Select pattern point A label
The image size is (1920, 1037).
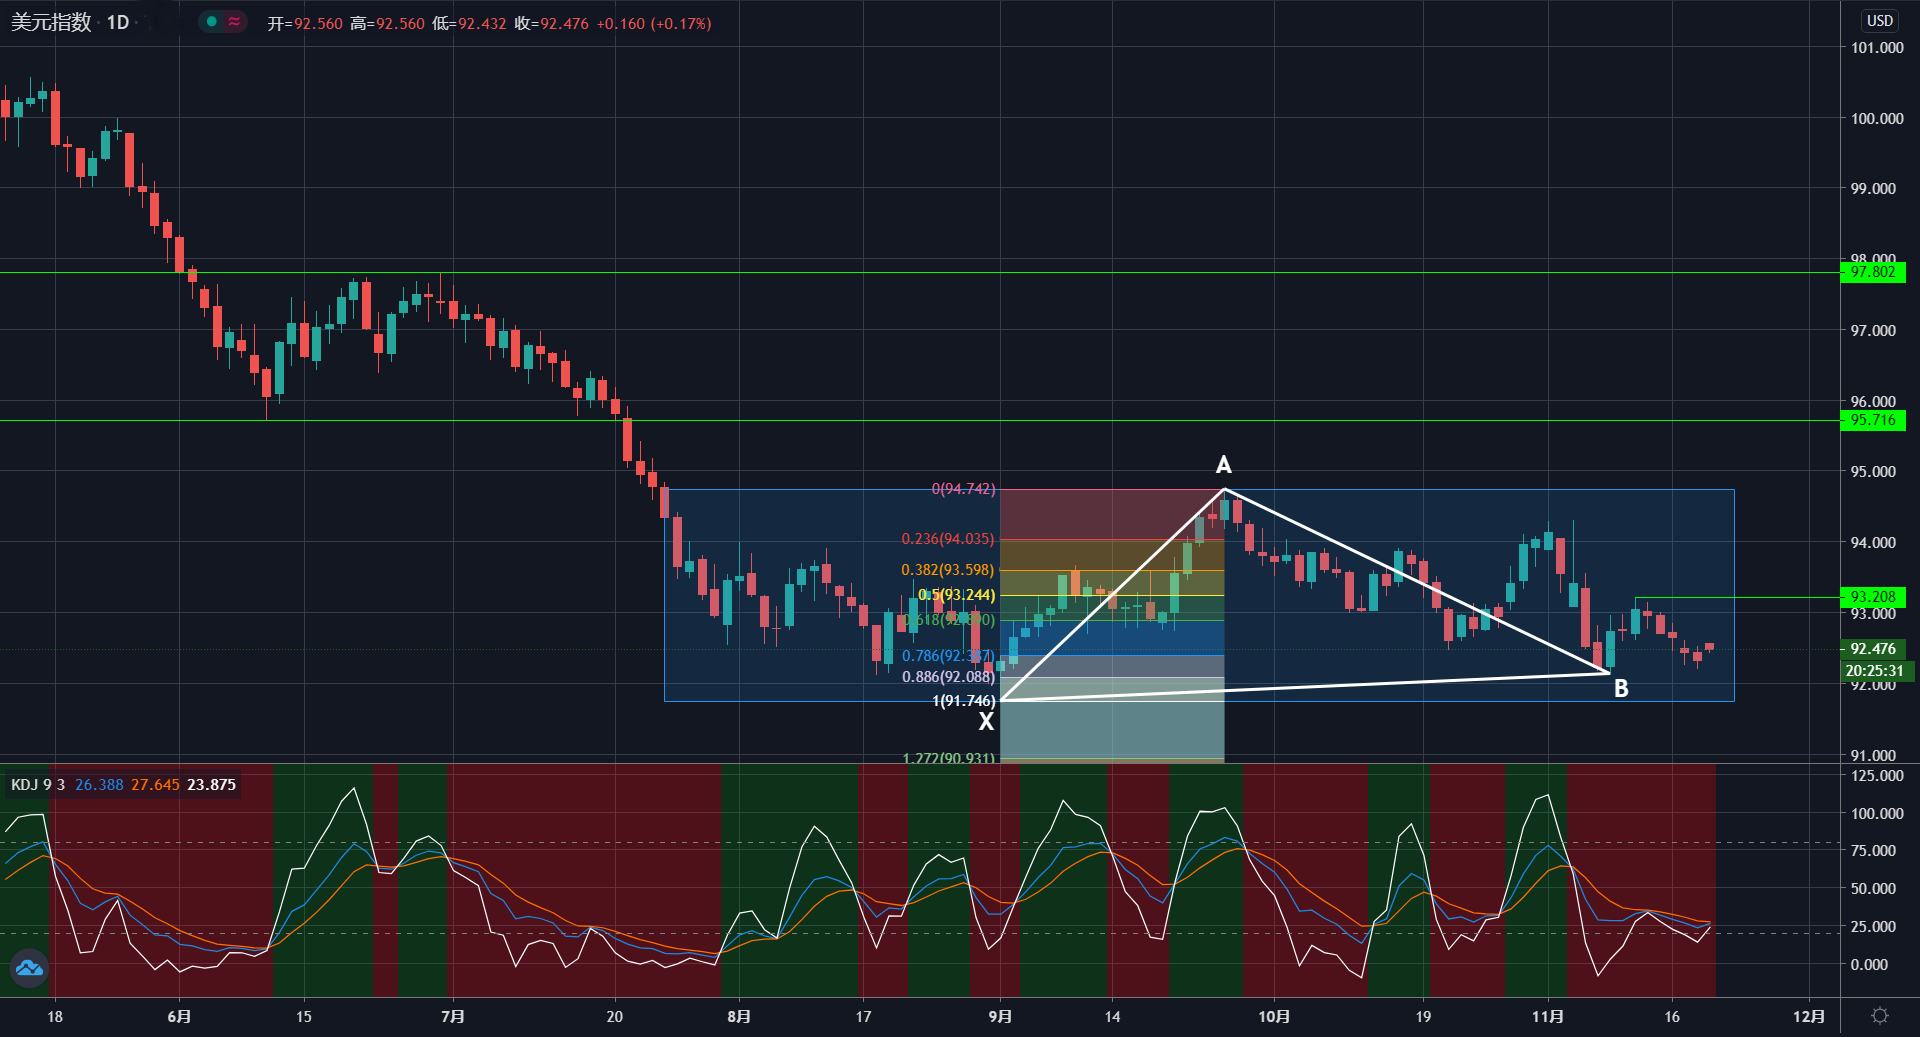[1223, 465]
